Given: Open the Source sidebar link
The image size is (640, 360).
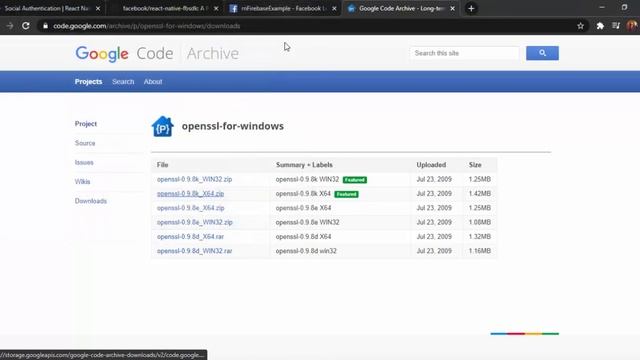Looking at the screenshot, I should 85,143.
